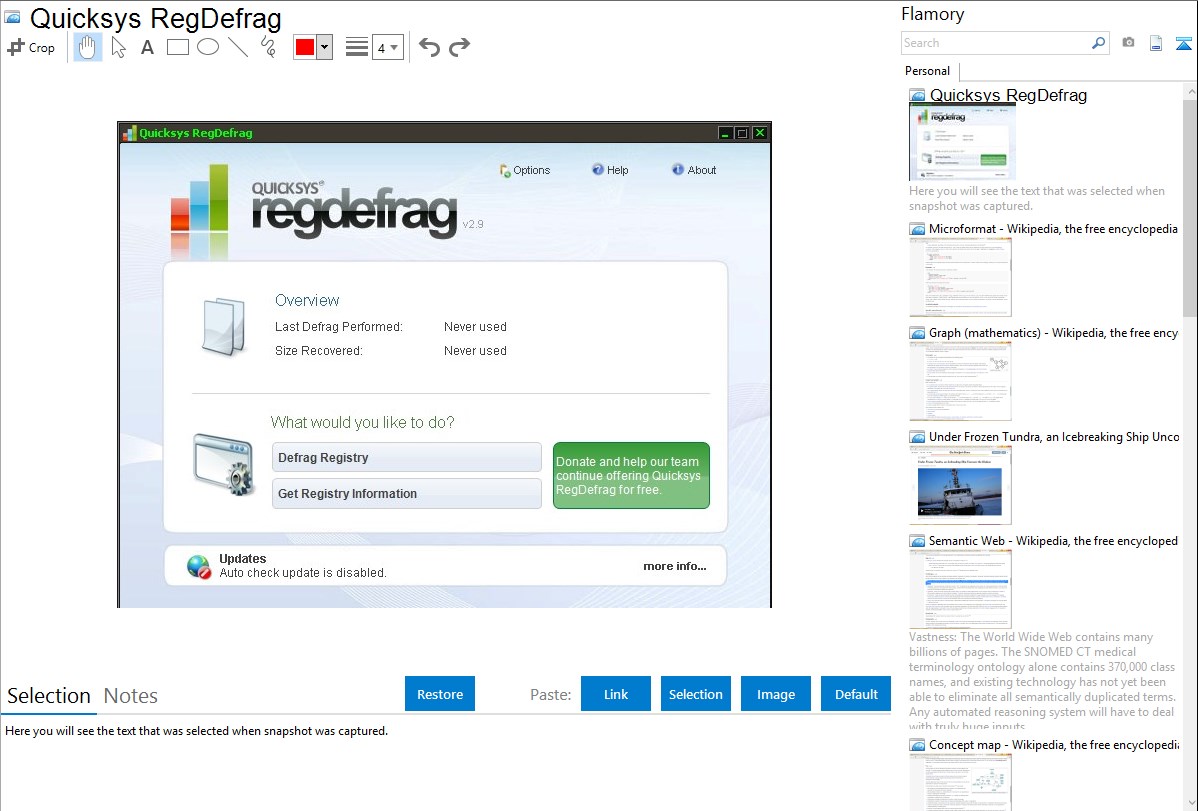Click the camera capture icon
Viewport: 1198px width, 811px height.
pos(1128,43)
